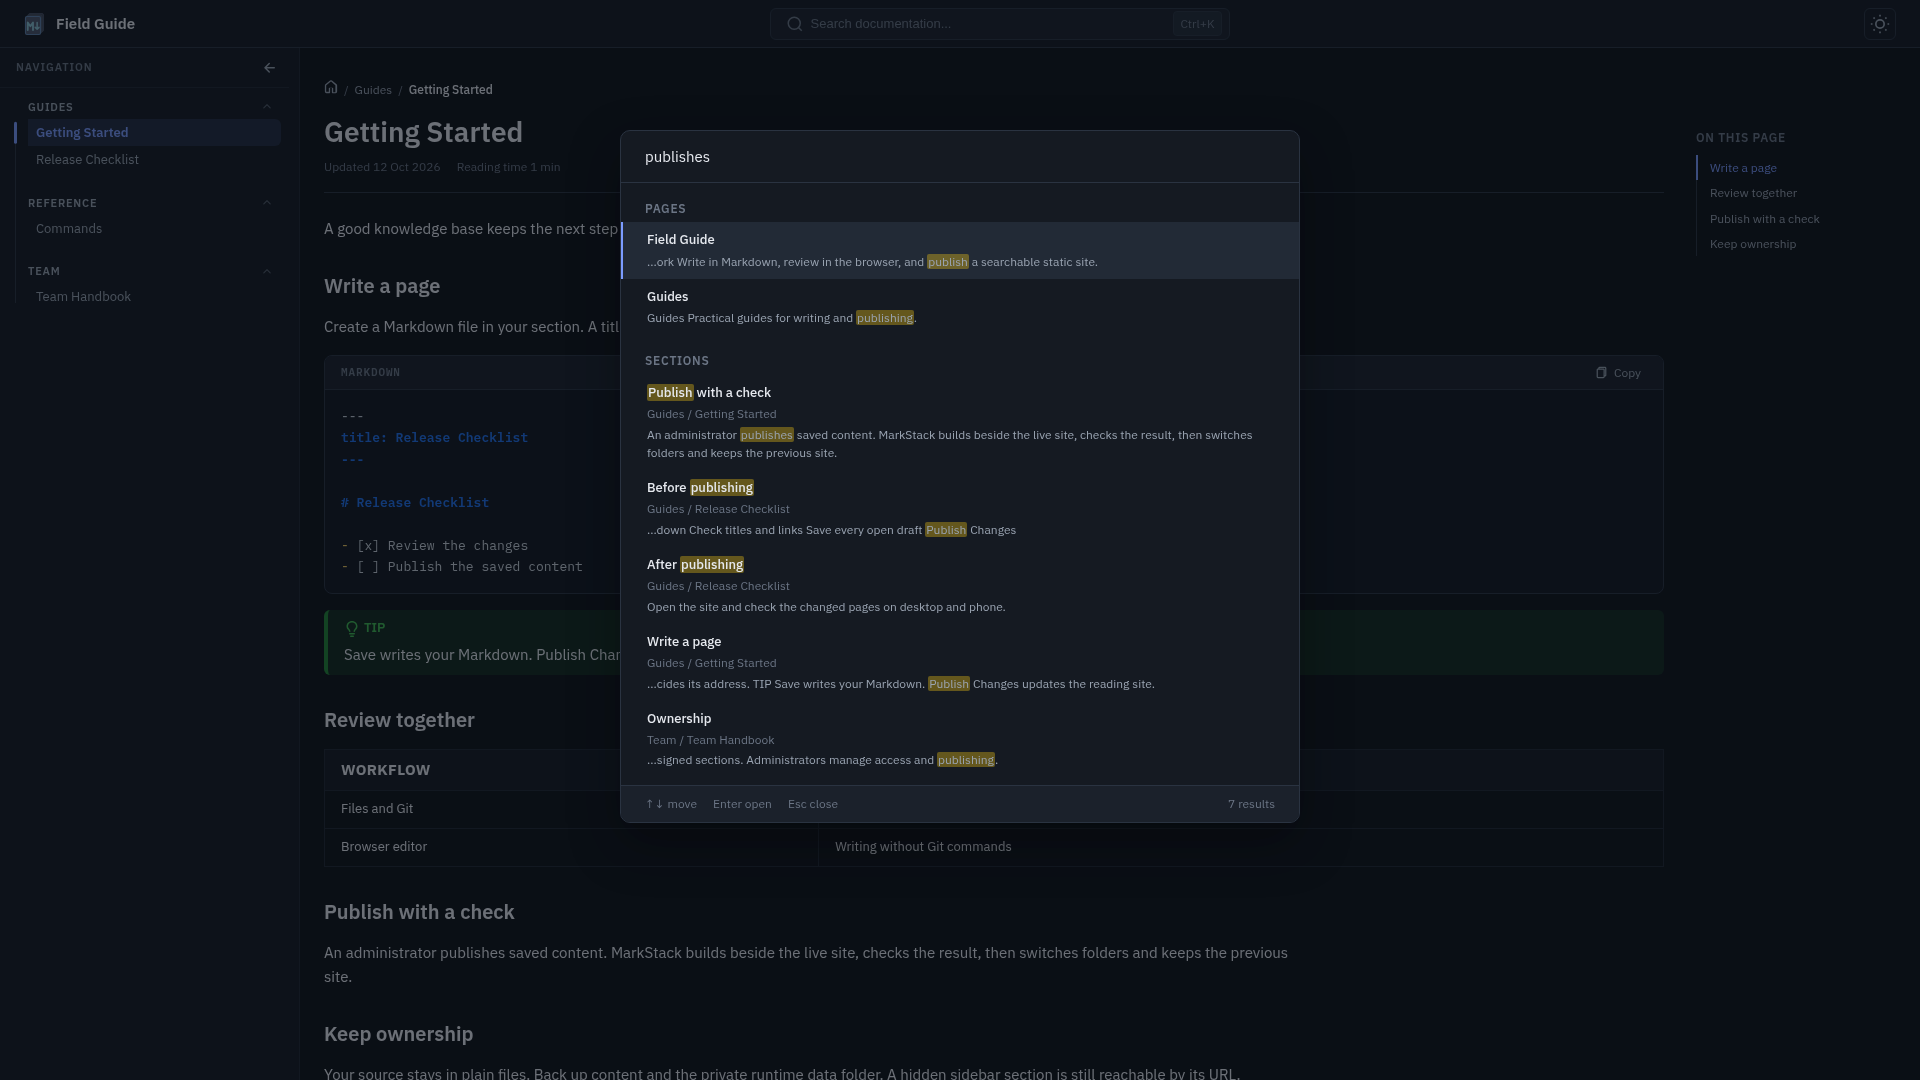Viewport: 1920px width, 1080px height.
Task: Collapse navigation sidebar with the arrow icon
Action: pos(269,68)
